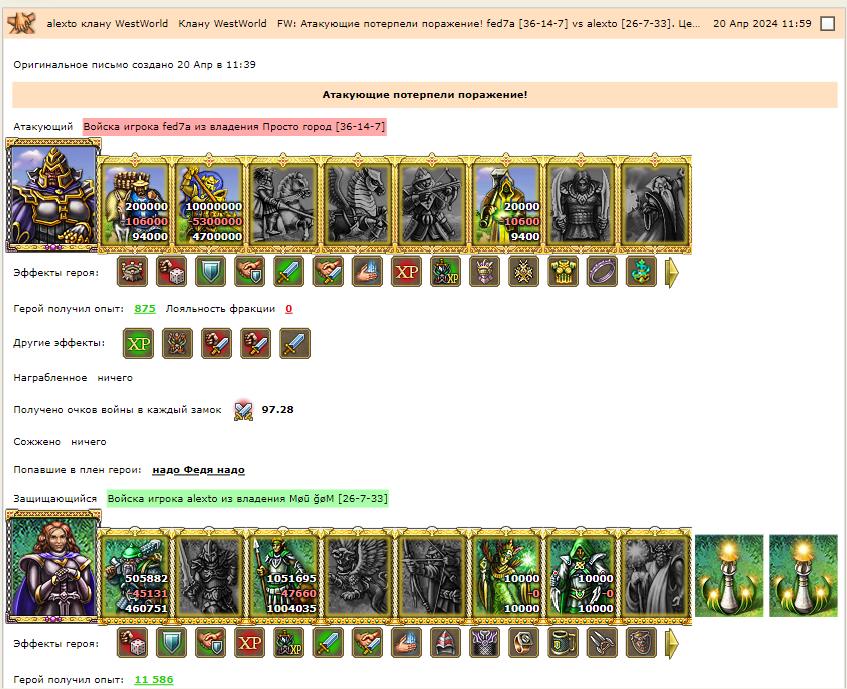Click the castle fortification hero effect icon
Image resolution: width=847 pixels, height=689 pixels.
132,272
